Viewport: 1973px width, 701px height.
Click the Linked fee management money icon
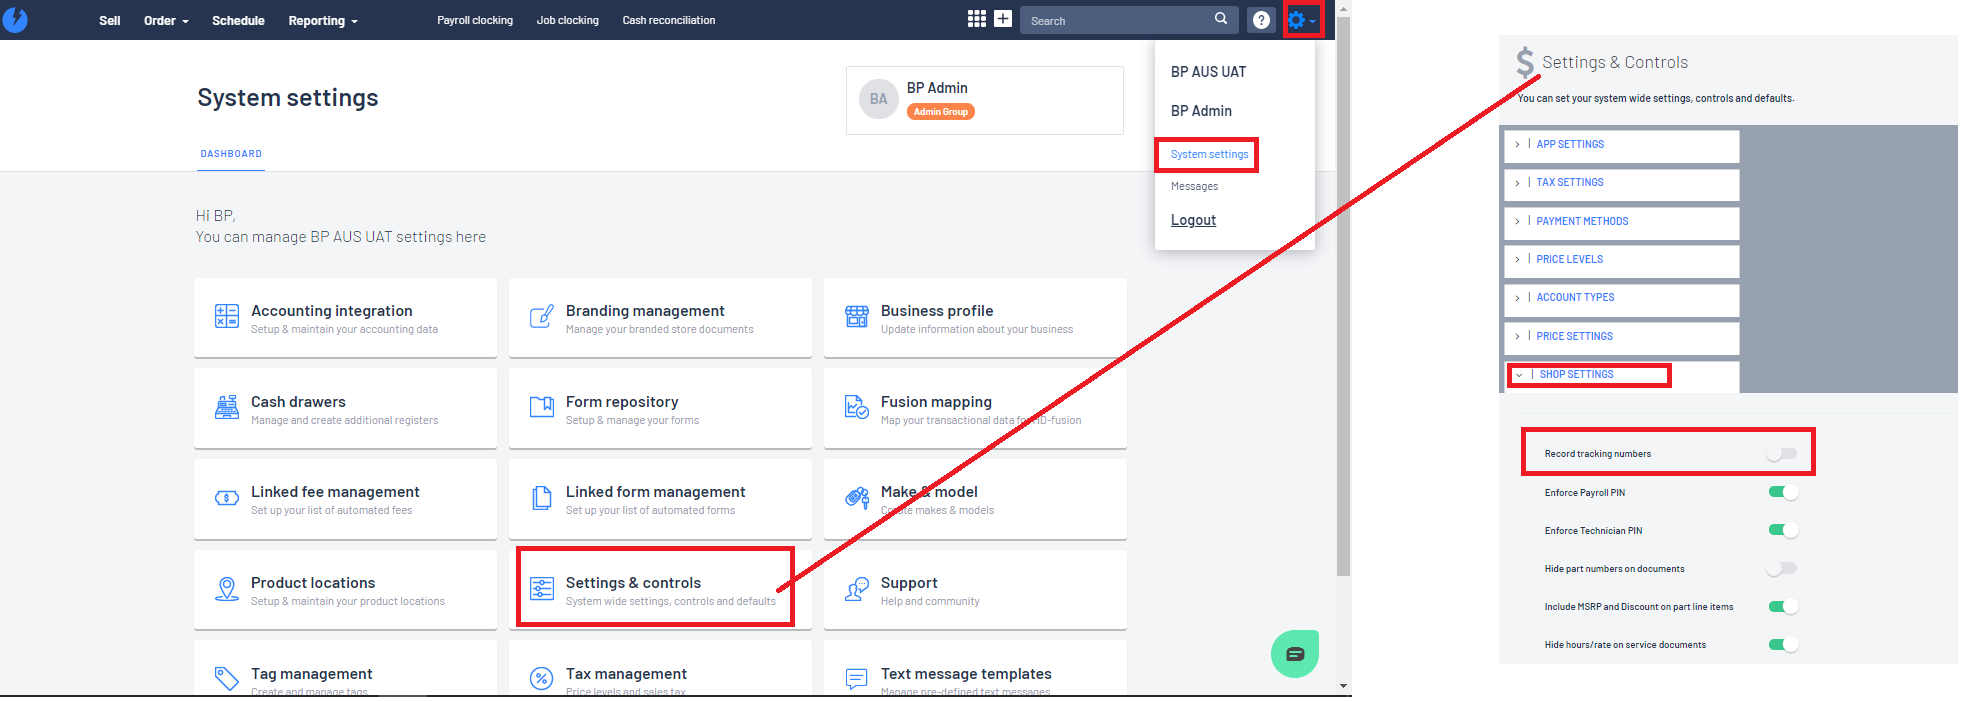(227, 498)
